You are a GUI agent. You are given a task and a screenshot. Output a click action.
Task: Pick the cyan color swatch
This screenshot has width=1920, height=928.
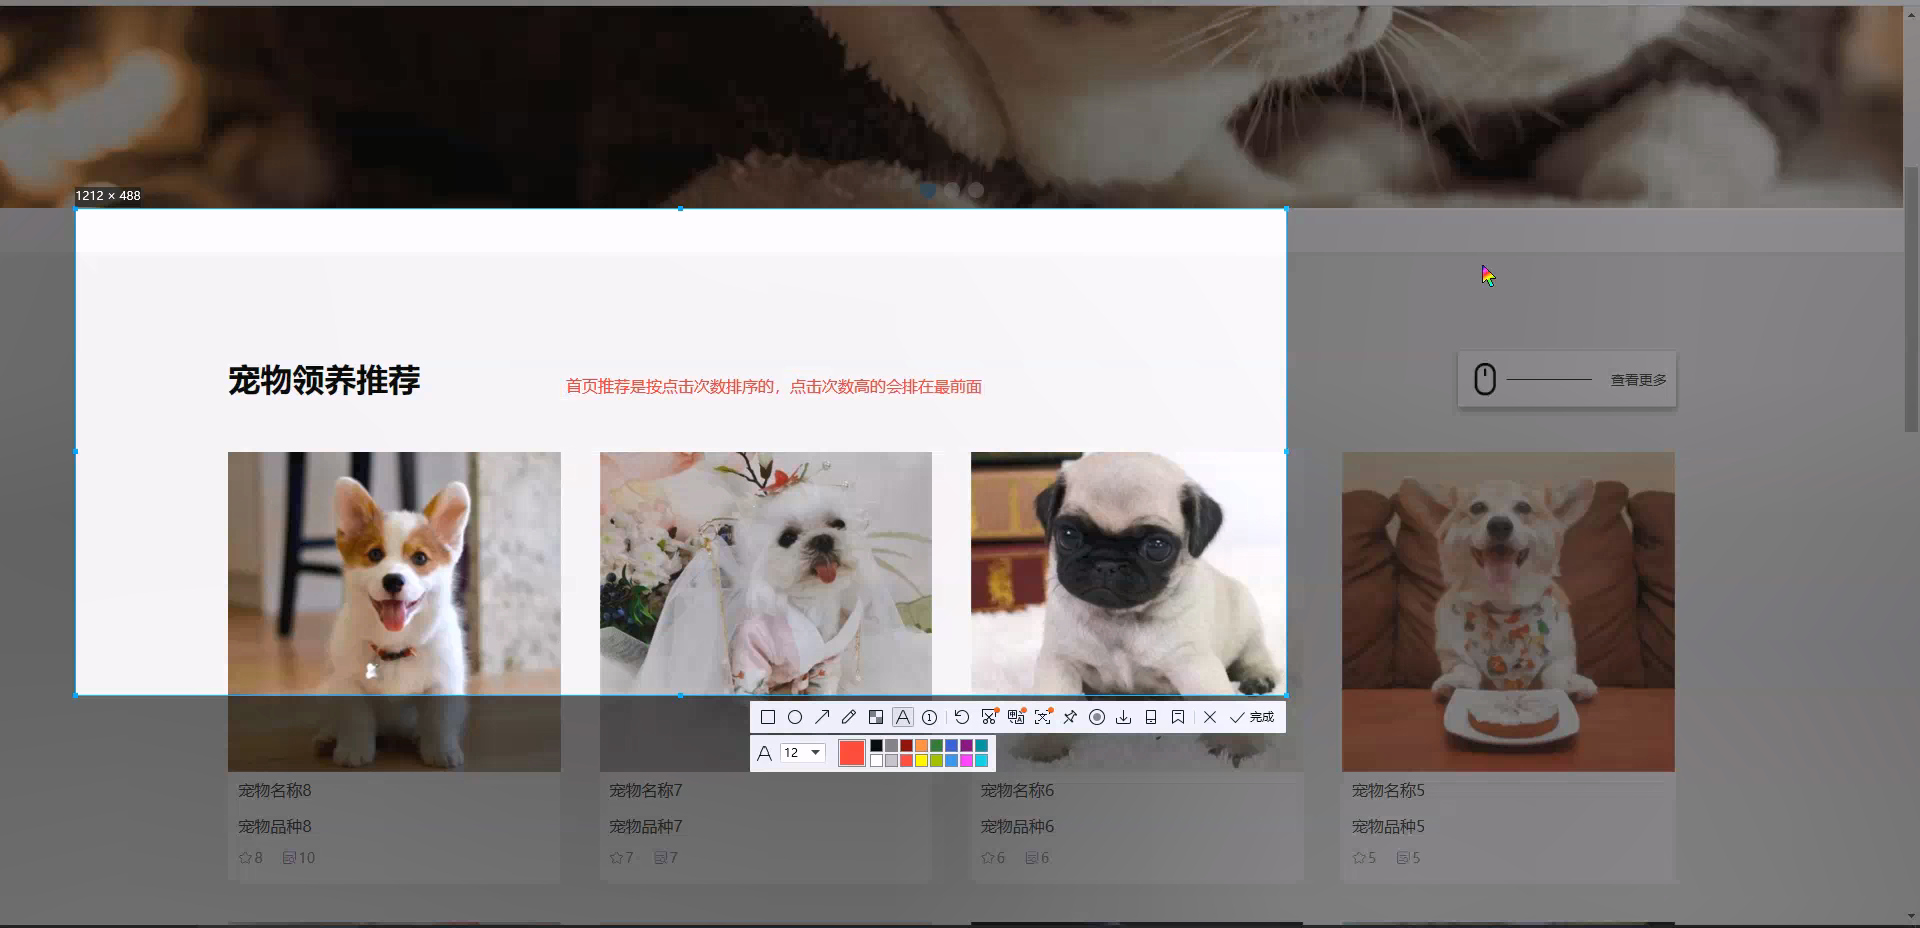[x=981, y=760]
